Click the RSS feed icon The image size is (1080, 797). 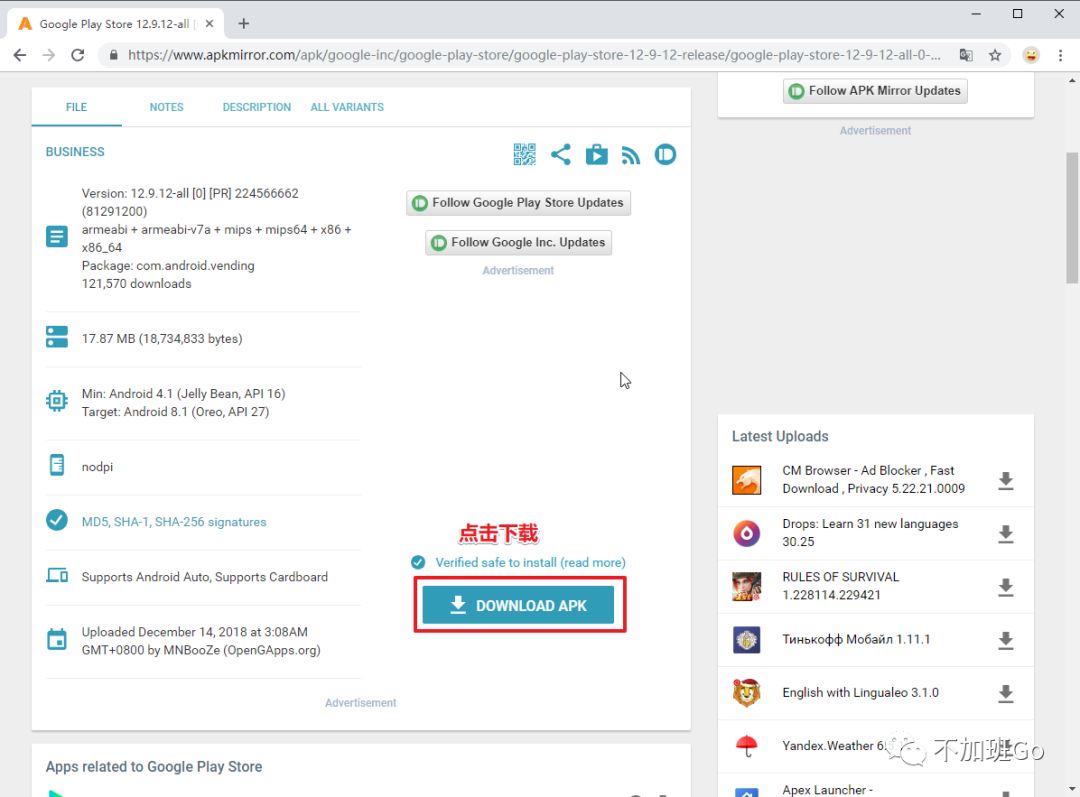(x=631, y=155)
